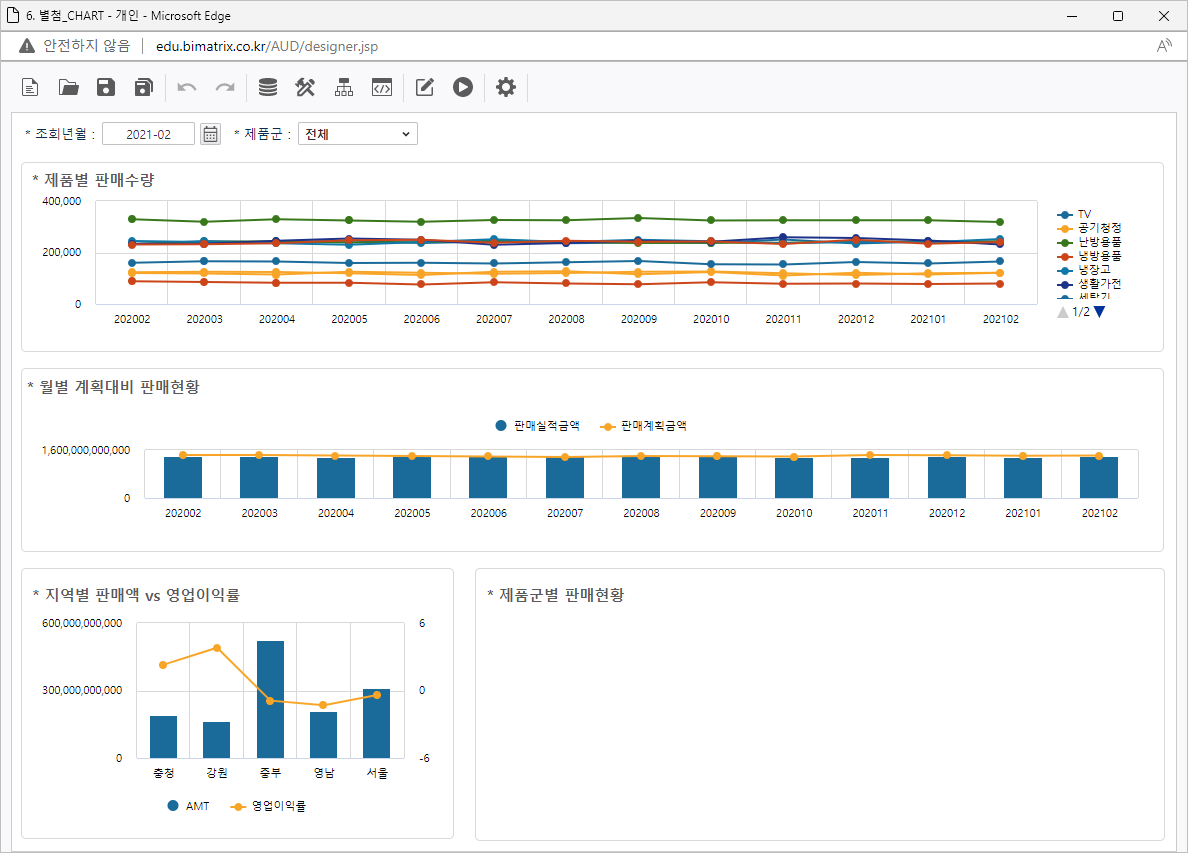The width and height of the screenshot is (1188, 853).
Task: Switch to edit mode with pencil icon
Action: (x=425, y=88)
